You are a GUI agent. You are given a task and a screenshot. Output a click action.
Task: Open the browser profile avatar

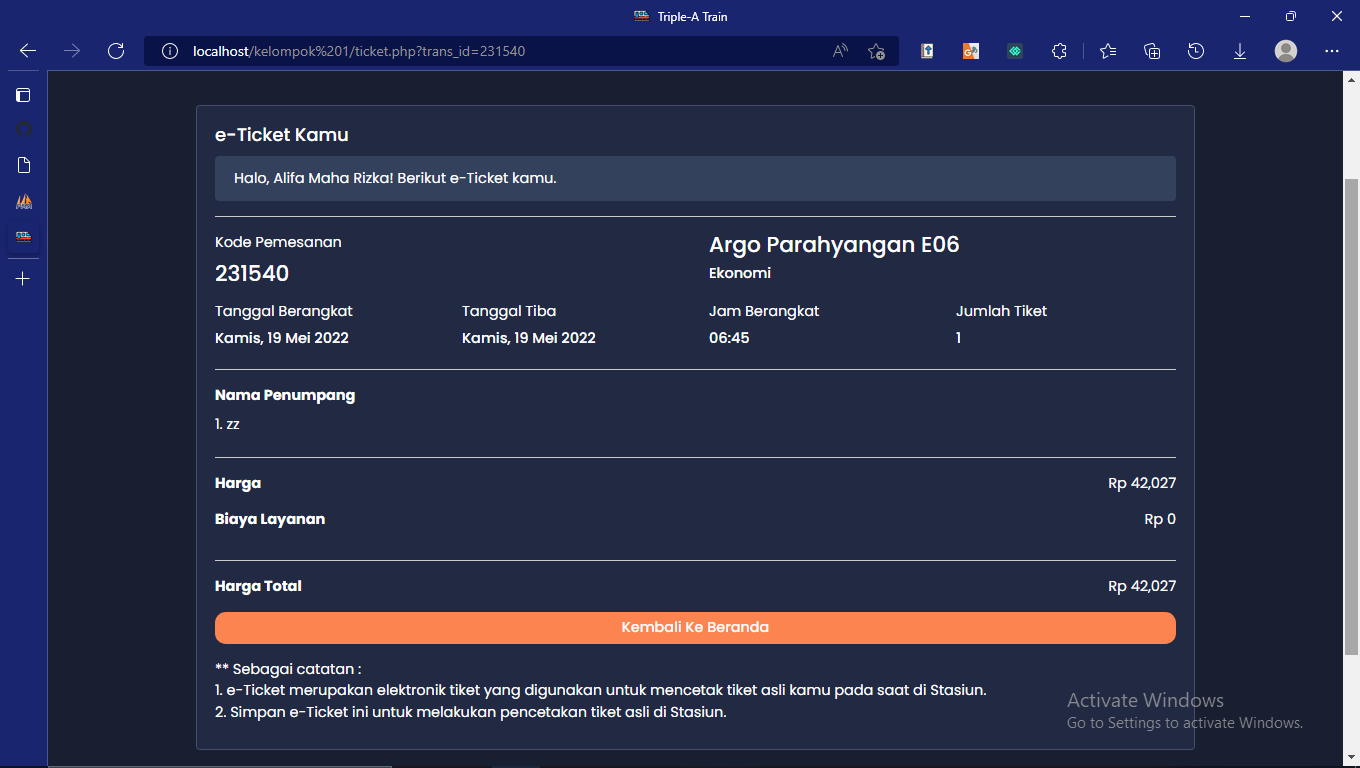[x=1286, y=50]
